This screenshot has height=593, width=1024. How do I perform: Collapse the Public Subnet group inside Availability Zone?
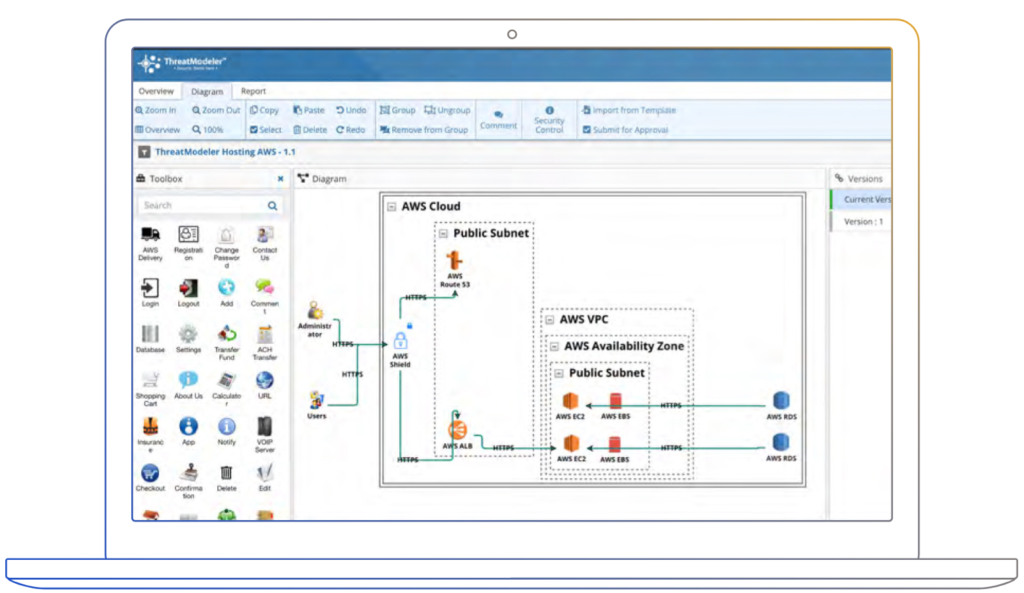click(559, 374)
